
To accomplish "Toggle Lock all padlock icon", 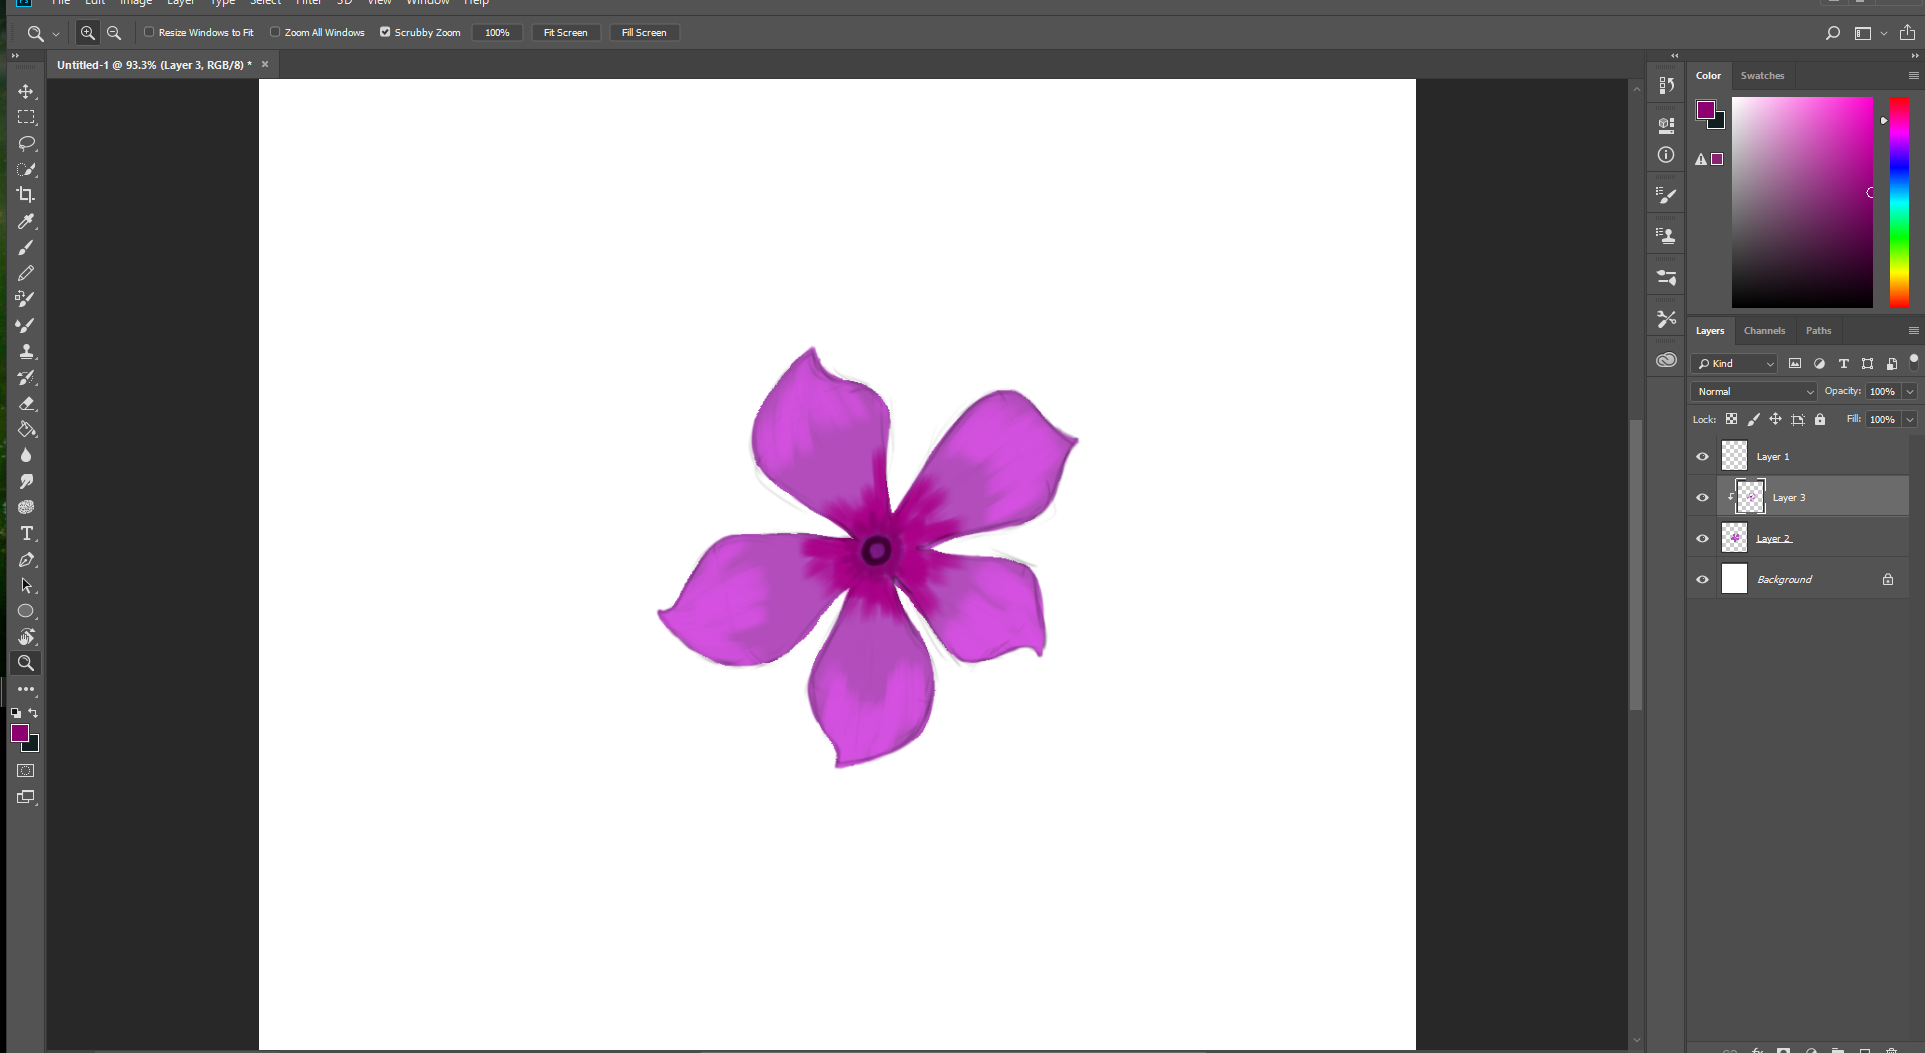I will tap(1820, 419).
